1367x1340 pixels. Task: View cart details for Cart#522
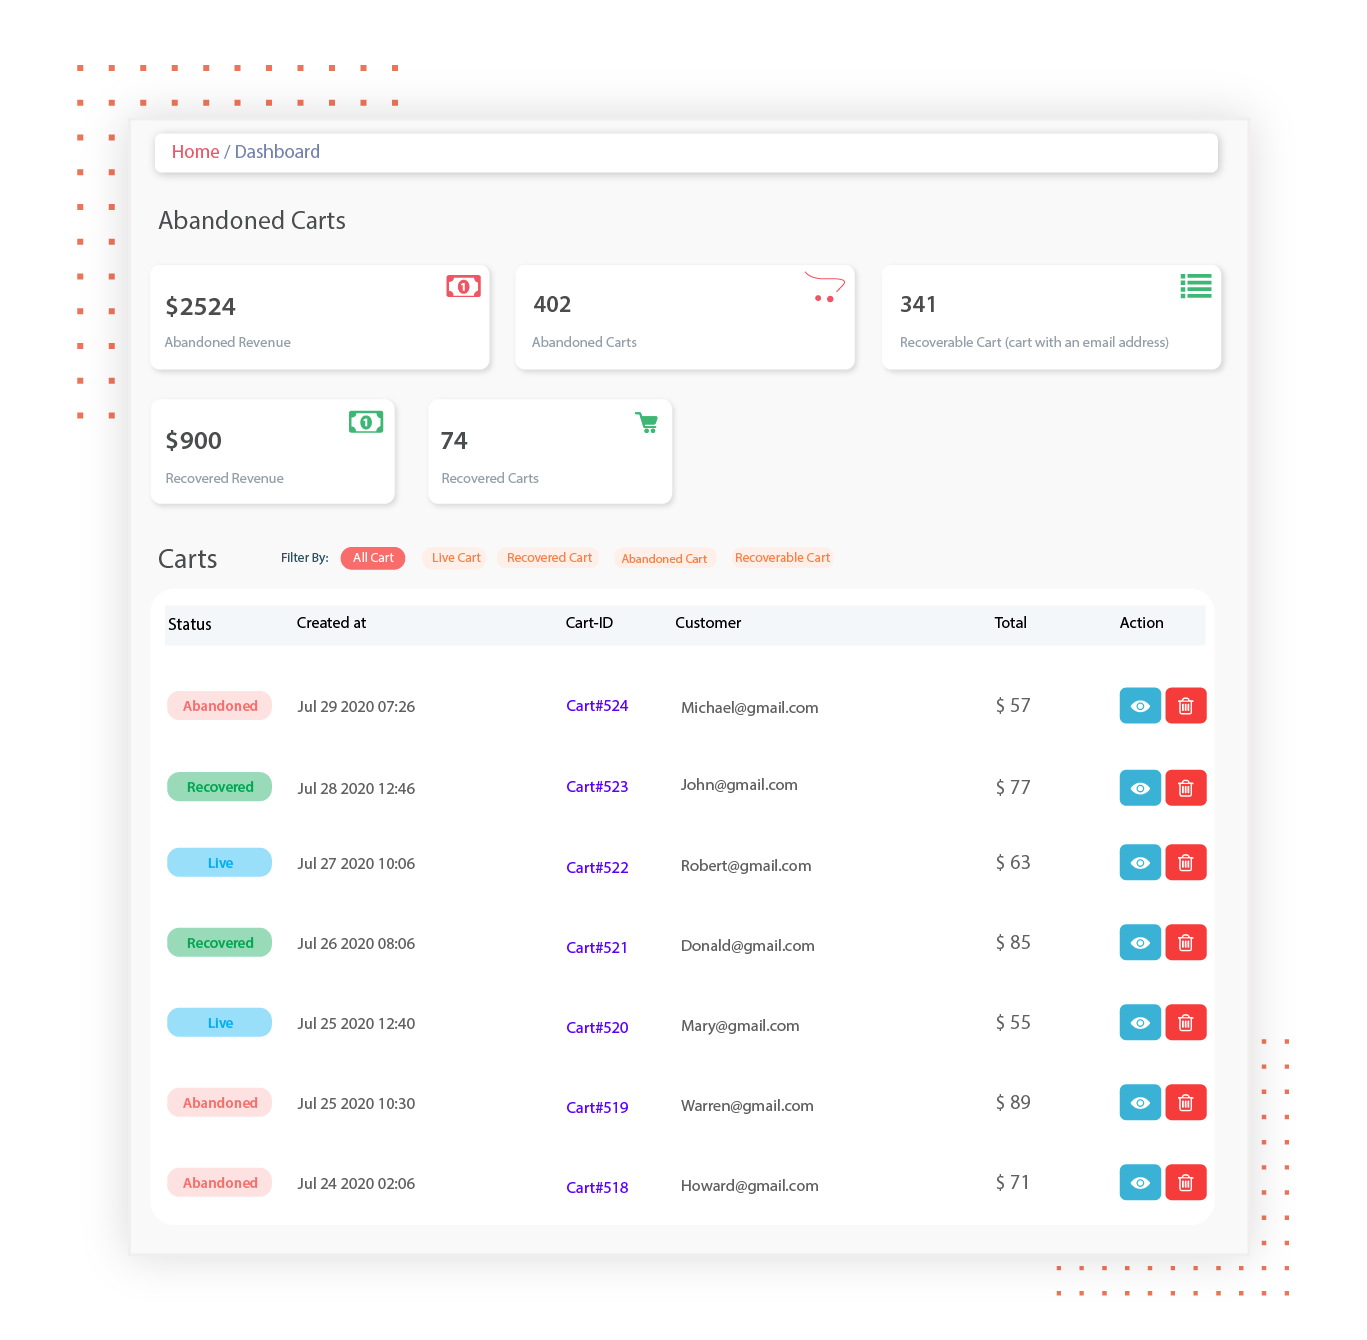coord(1140,862)
